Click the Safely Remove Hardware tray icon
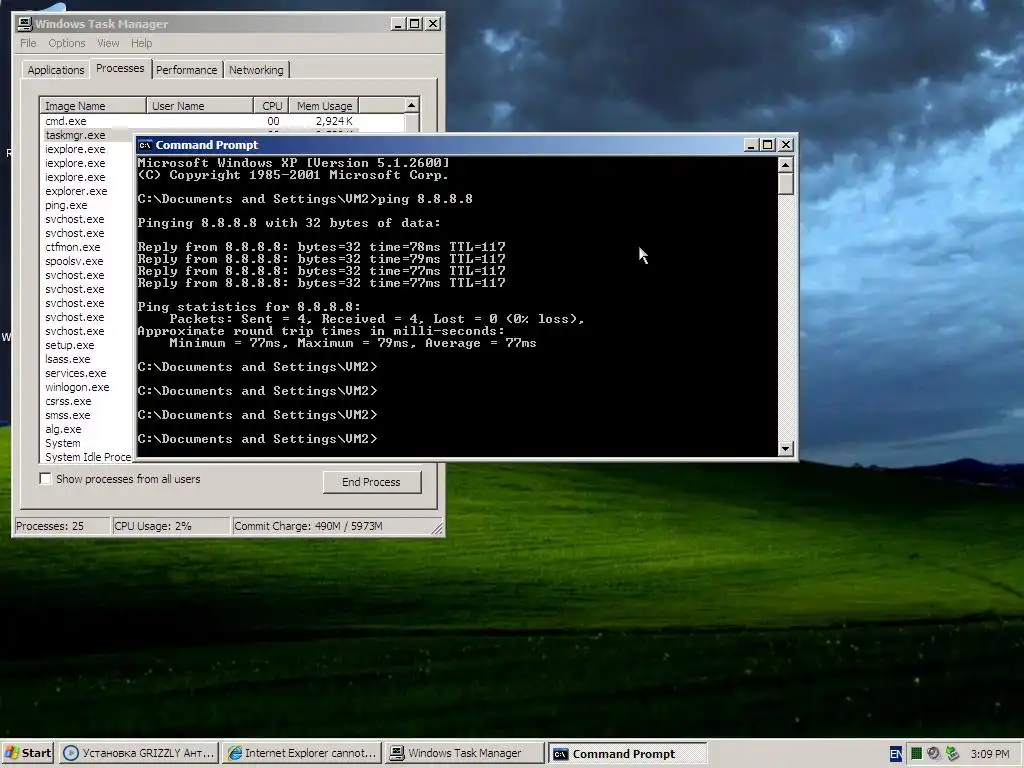 tap(952, 754)
